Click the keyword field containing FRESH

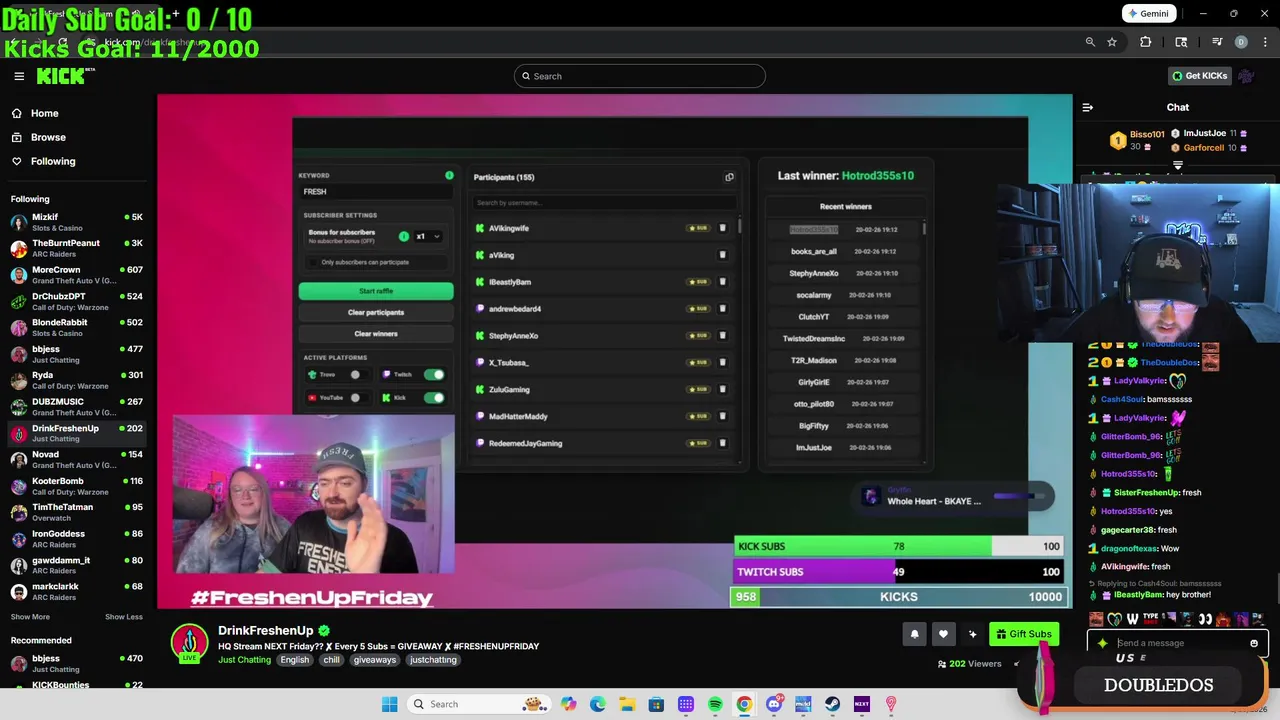(x=375, y=192)
